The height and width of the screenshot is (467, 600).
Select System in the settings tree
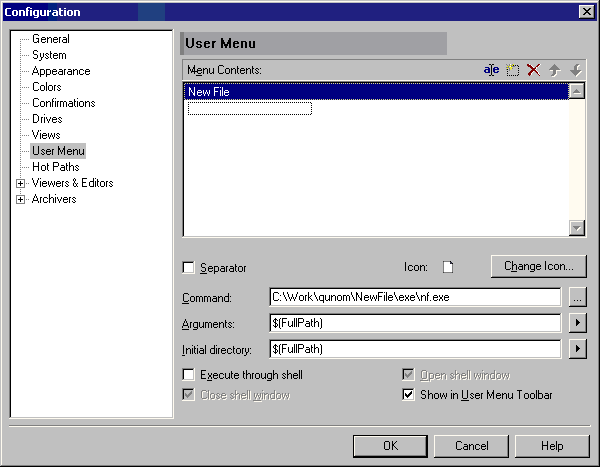[x=49, y=55]
